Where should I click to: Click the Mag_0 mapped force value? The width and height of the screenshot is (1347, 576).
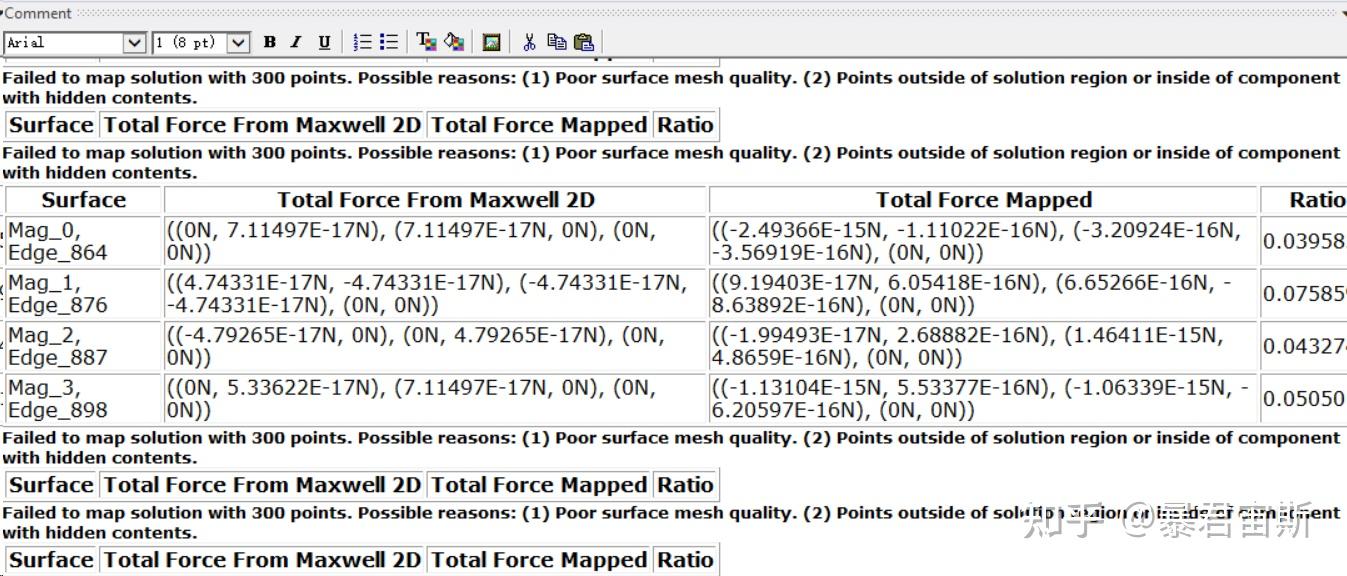tap(984, 241)
